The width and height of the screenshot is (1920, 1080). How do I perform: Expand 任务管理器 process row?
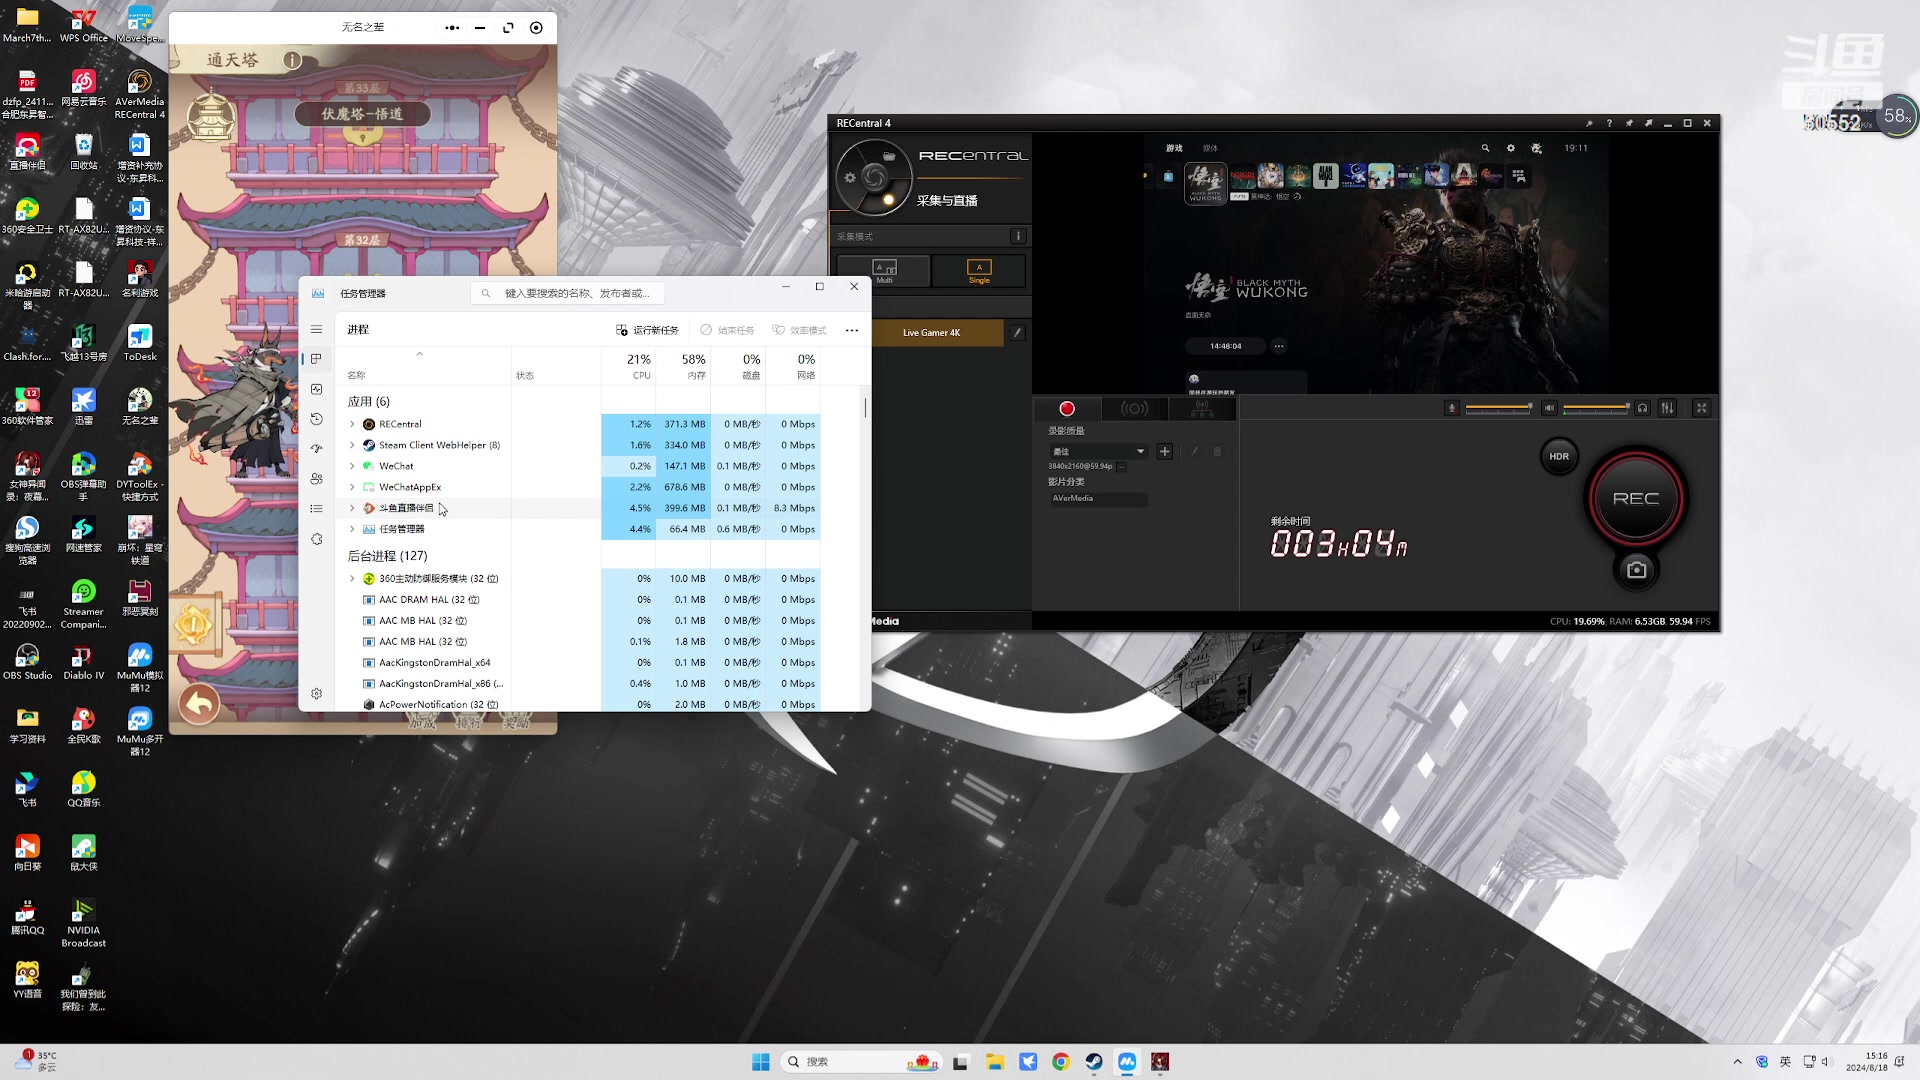coord(352,529)
